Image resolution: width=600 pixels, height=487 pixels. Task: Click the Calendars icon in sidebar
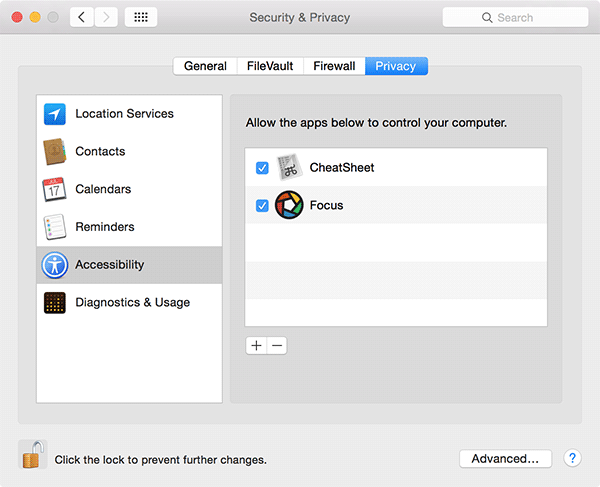[x=54, y=189]
